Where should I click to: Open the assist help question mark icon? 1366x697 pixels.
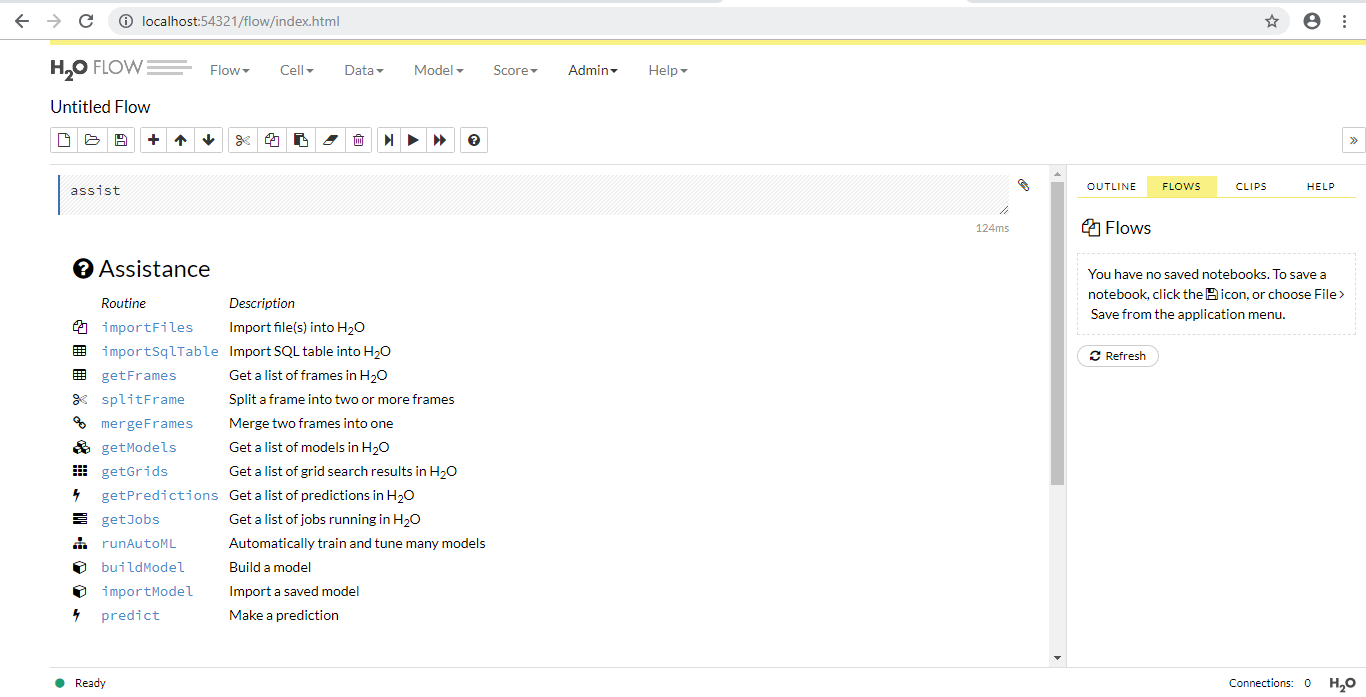(x=474, y=140)
